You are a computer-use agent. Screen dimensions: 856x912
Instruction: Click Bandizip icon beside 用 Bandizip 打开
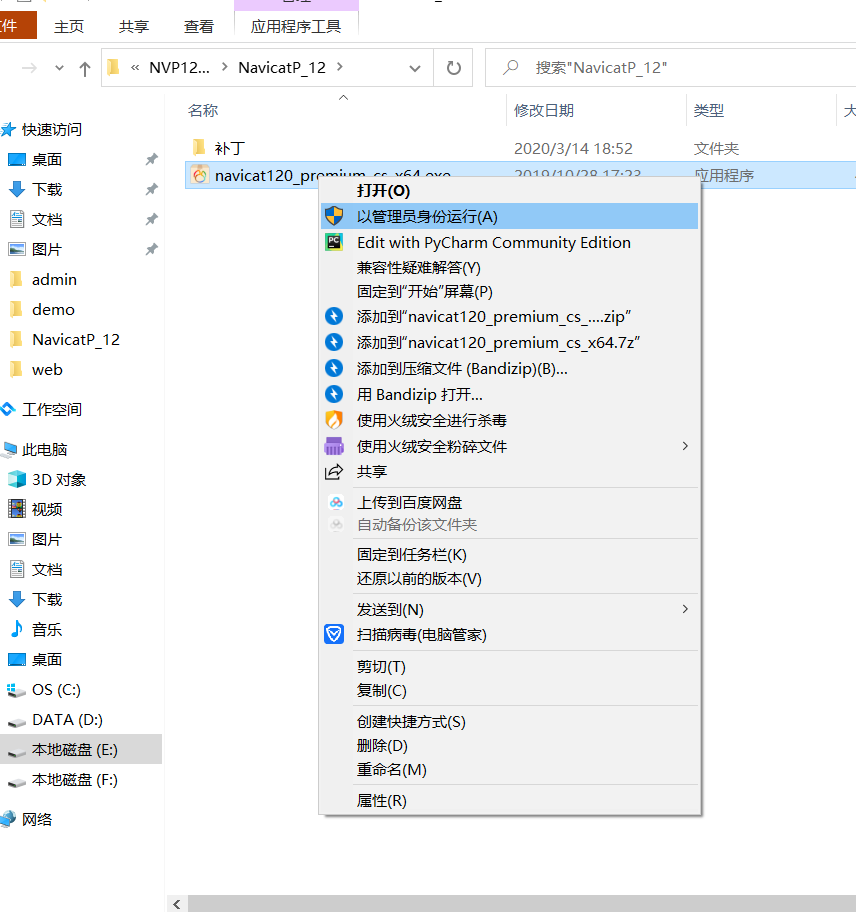[x=334, y=394]
